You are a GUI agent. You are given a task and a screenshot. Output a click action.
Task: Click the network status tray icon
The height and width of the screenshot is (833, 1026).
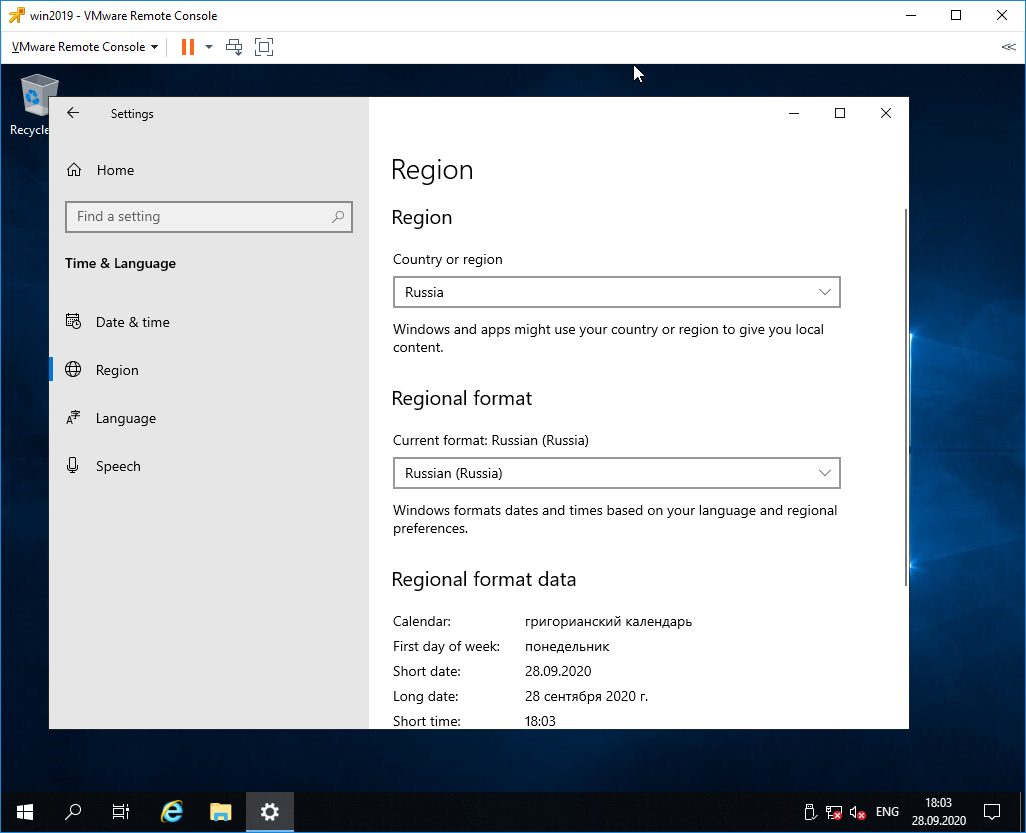pos(834,812)
